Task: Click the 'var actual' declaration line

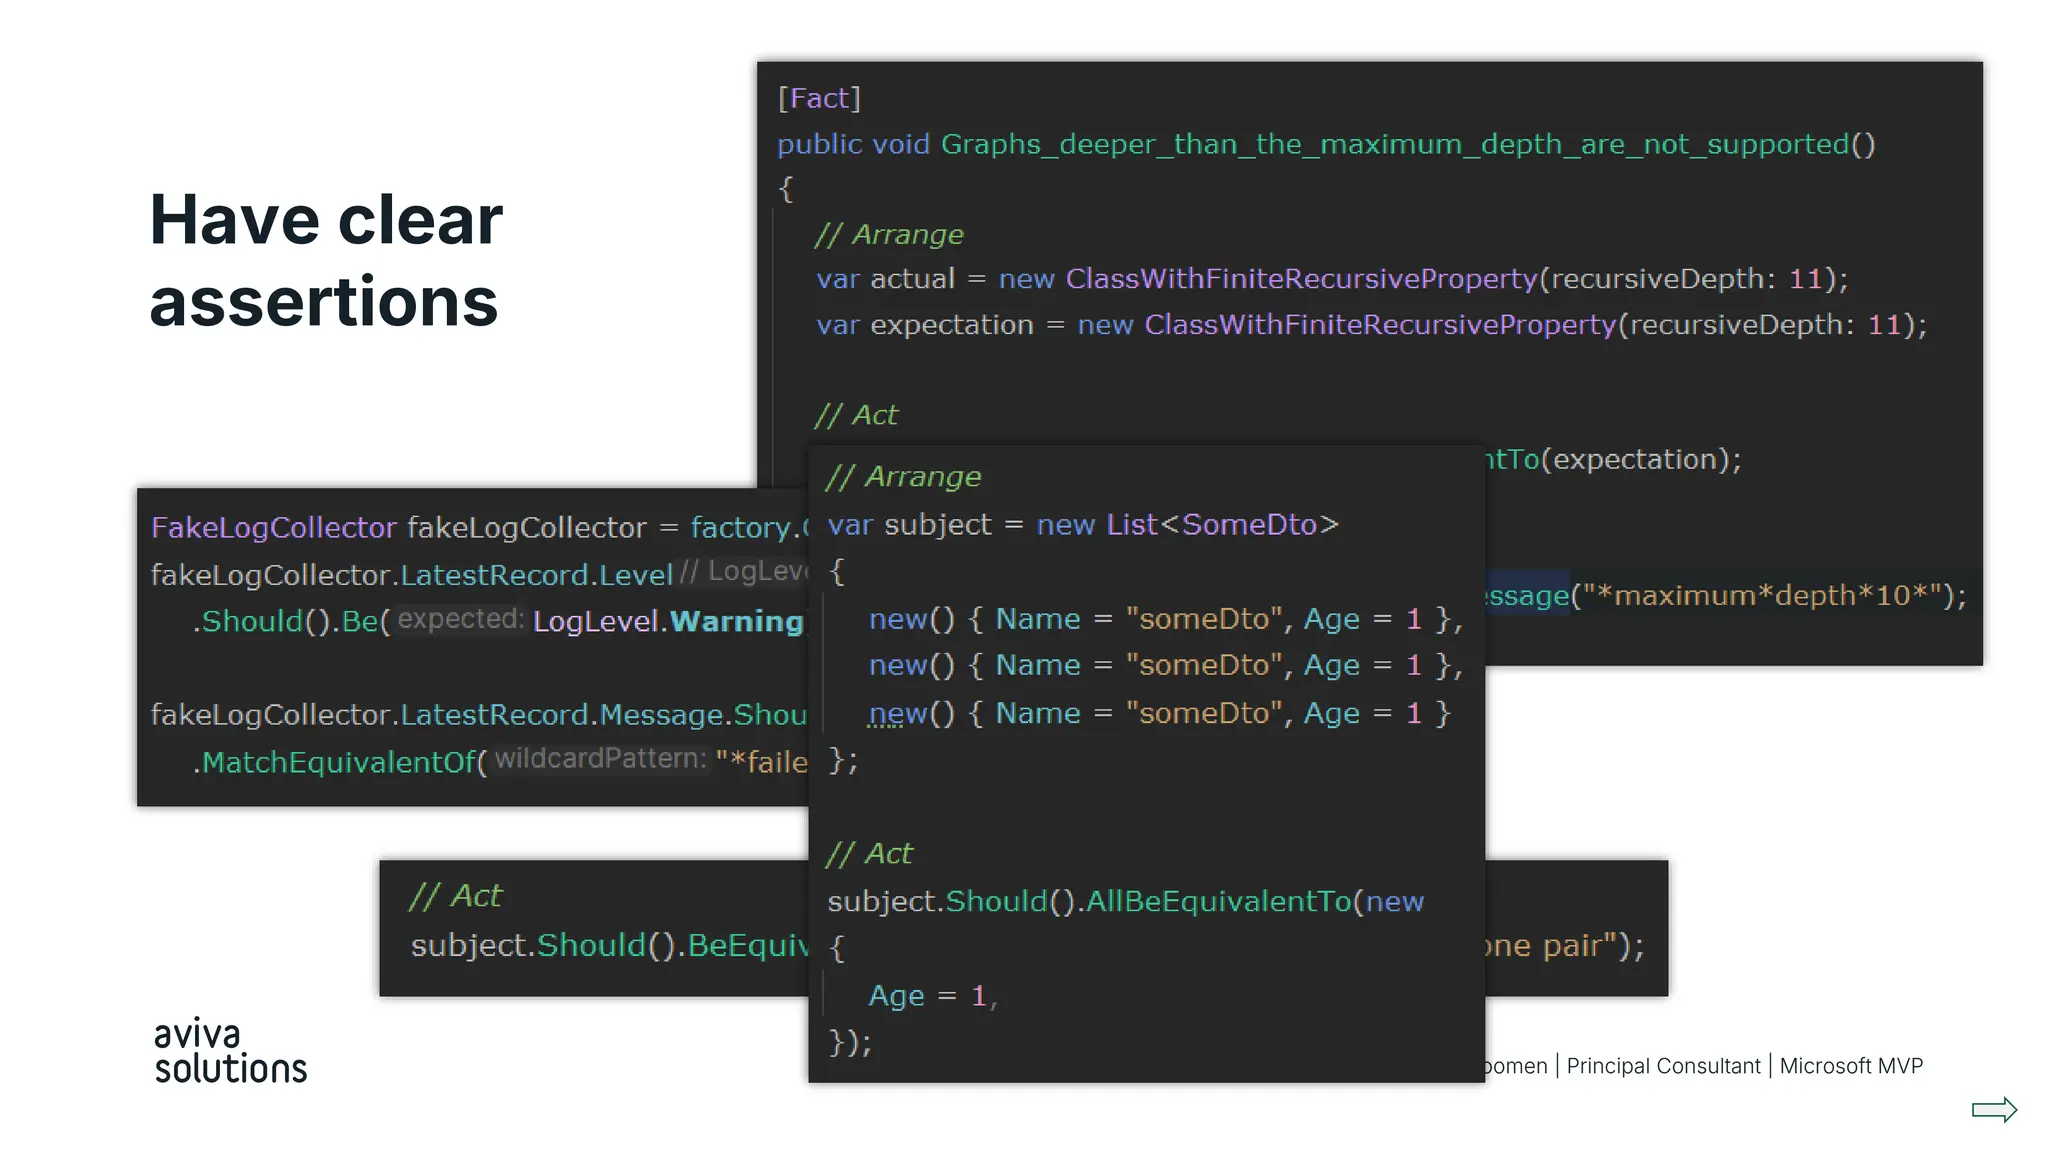Action: tap(1332, 279)
